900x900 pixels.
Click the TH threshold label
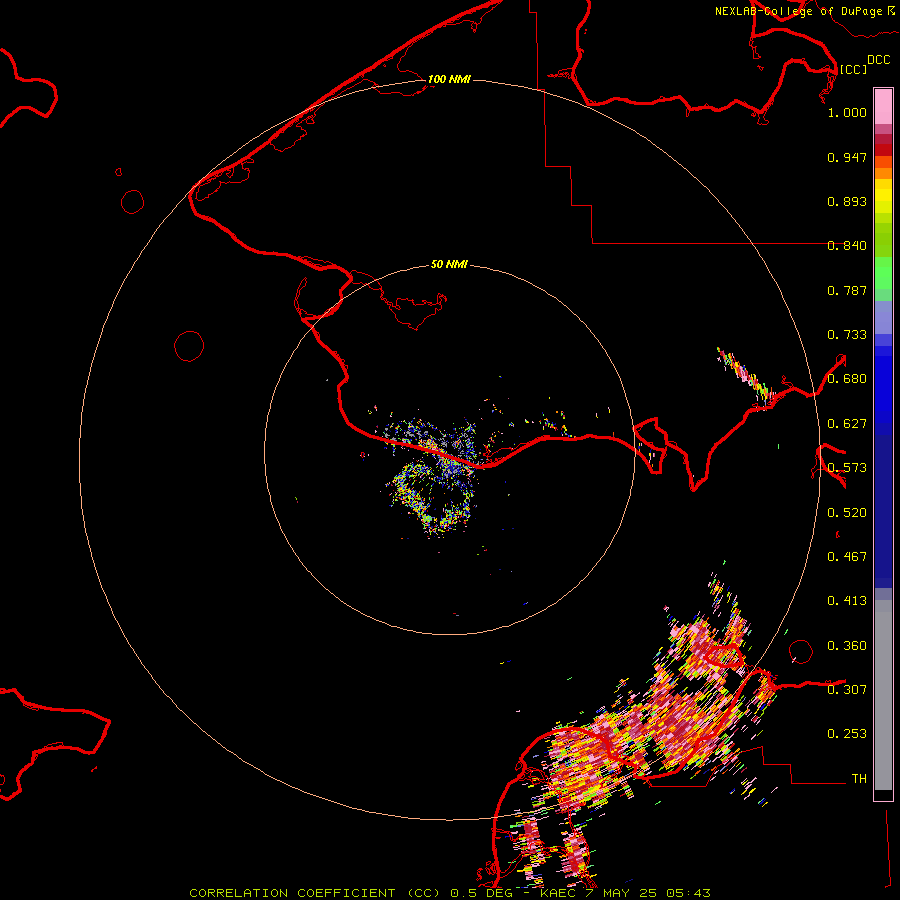coord(859,779)
